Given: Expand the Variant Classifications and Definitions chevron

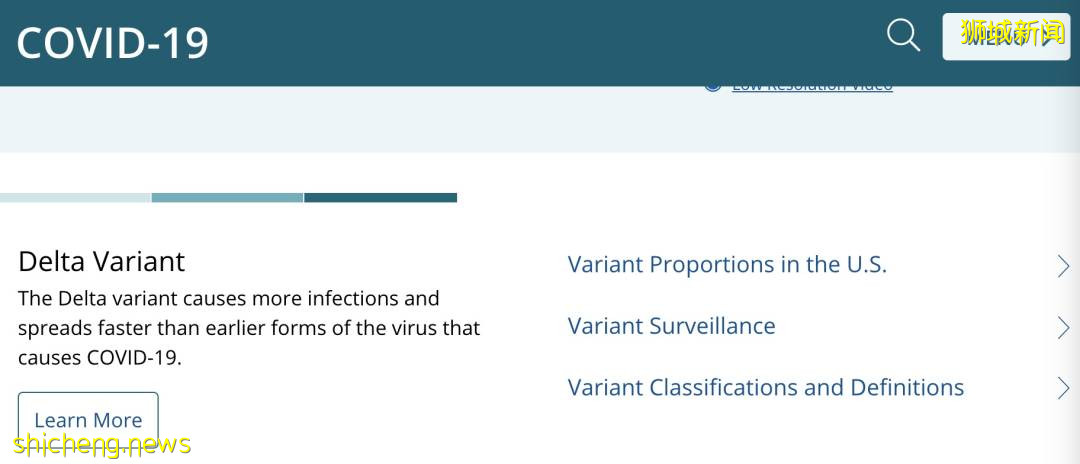Looking at the screenshot, I should [1063, 388].
